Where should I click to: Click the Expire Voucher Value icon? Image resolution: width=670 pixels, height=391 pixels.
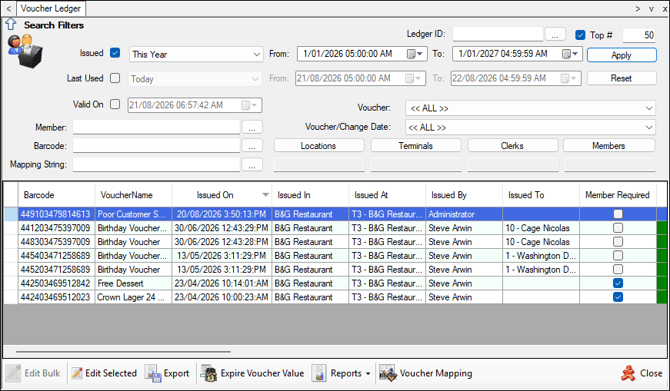tap(209, 373)
